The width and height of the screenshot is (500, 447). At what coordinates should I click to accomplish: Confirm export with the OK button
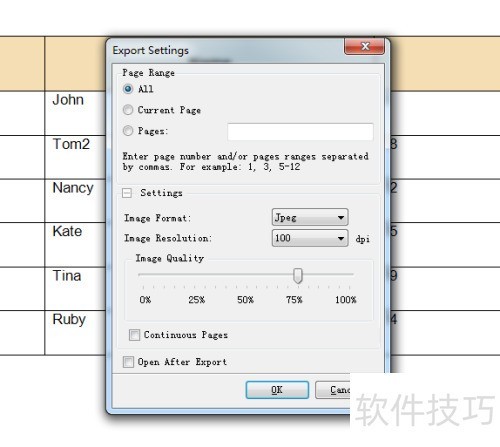pyautogui.click(x=277, y=390)
